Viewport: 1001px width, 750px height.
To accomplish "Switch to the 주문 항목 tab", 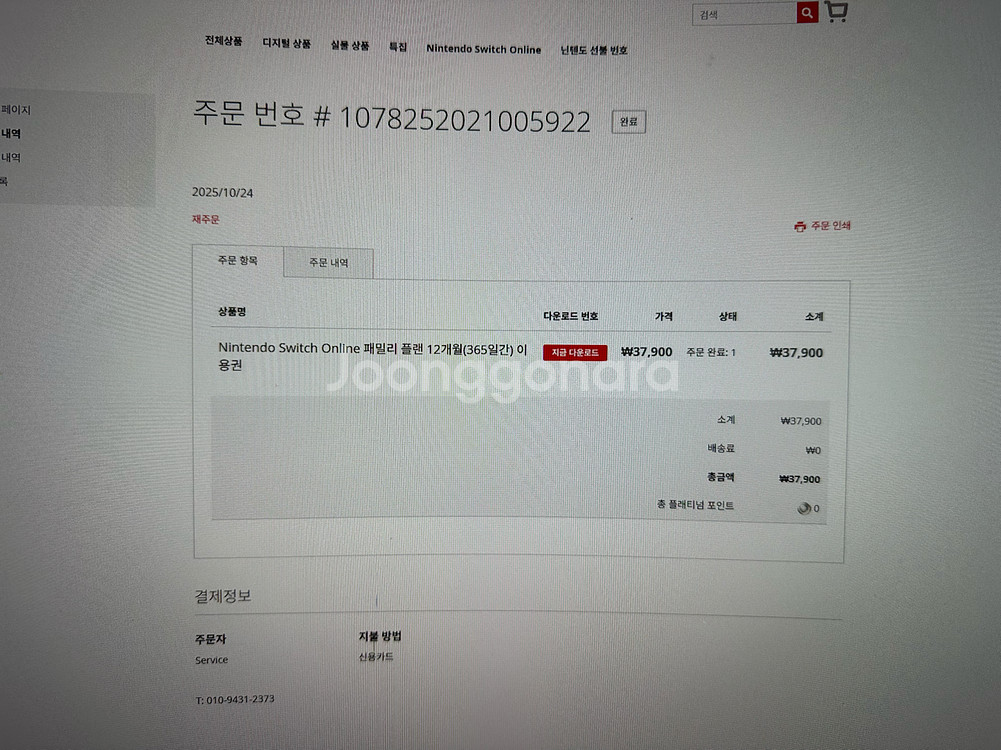I will pos(238,261).
